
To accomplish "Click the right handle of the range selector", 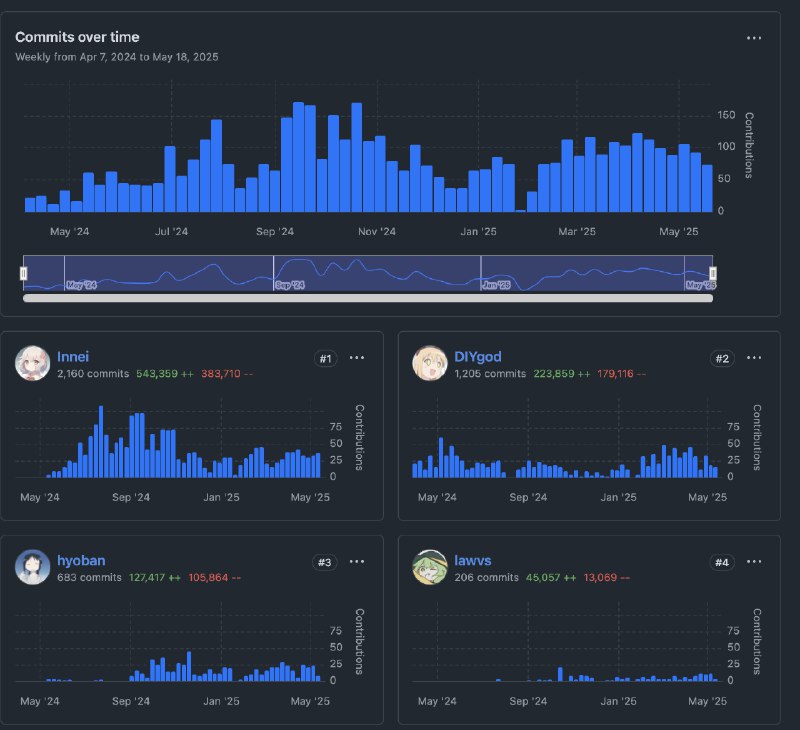I will pyautogui.click(x=713, y=272).
